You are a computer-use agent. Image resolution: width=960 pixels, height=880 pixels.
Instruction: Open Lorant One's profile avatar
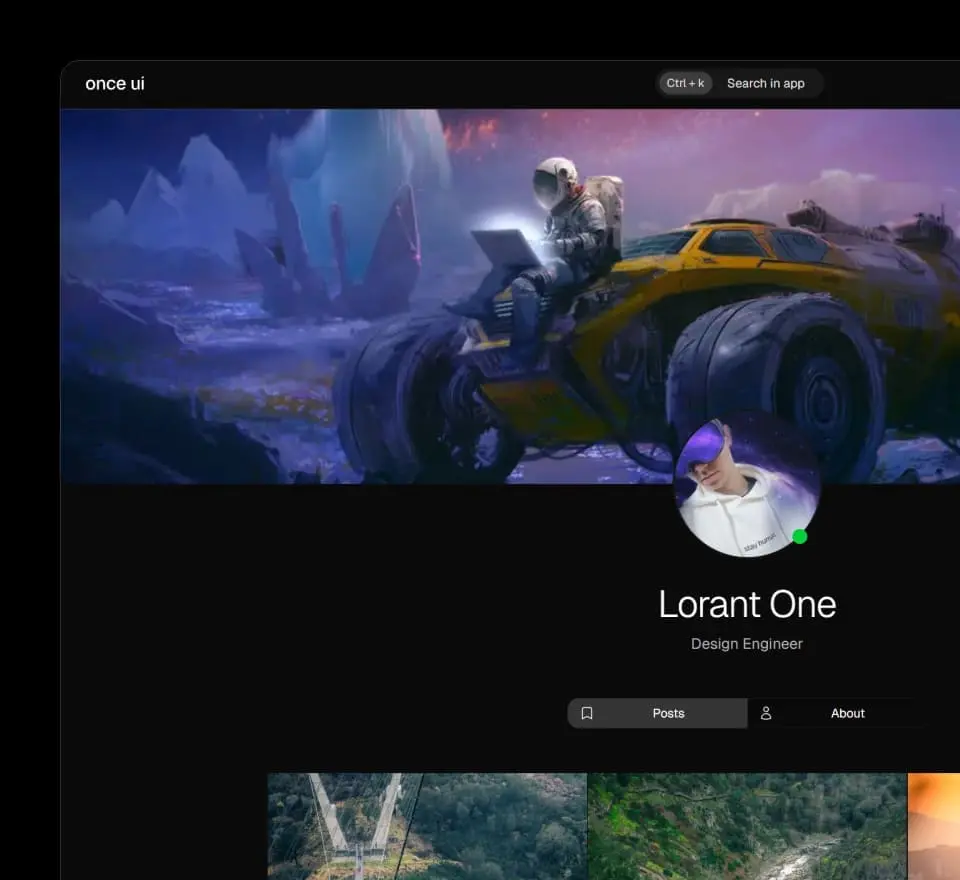pyautogui.click(x=746, y=487)
